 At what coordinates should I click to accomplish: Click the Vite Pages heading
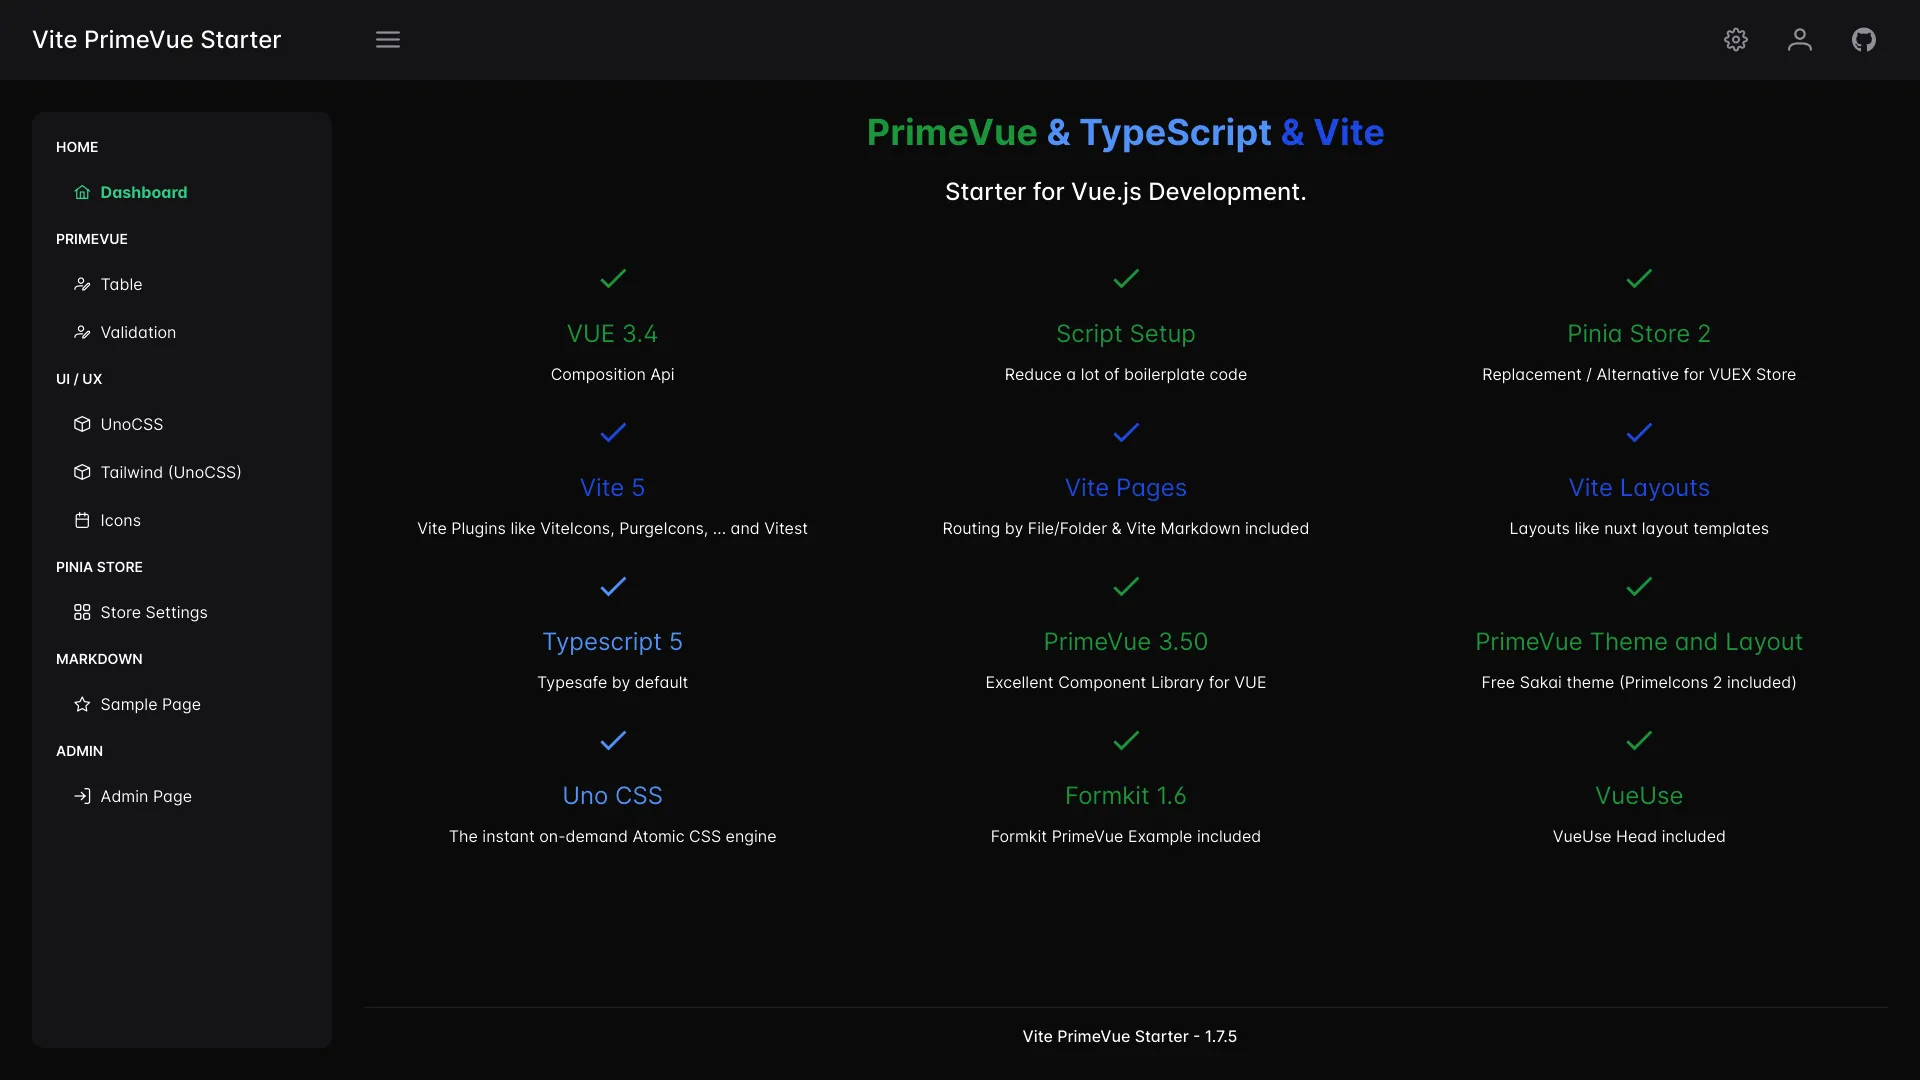[x=1126, y=488]
